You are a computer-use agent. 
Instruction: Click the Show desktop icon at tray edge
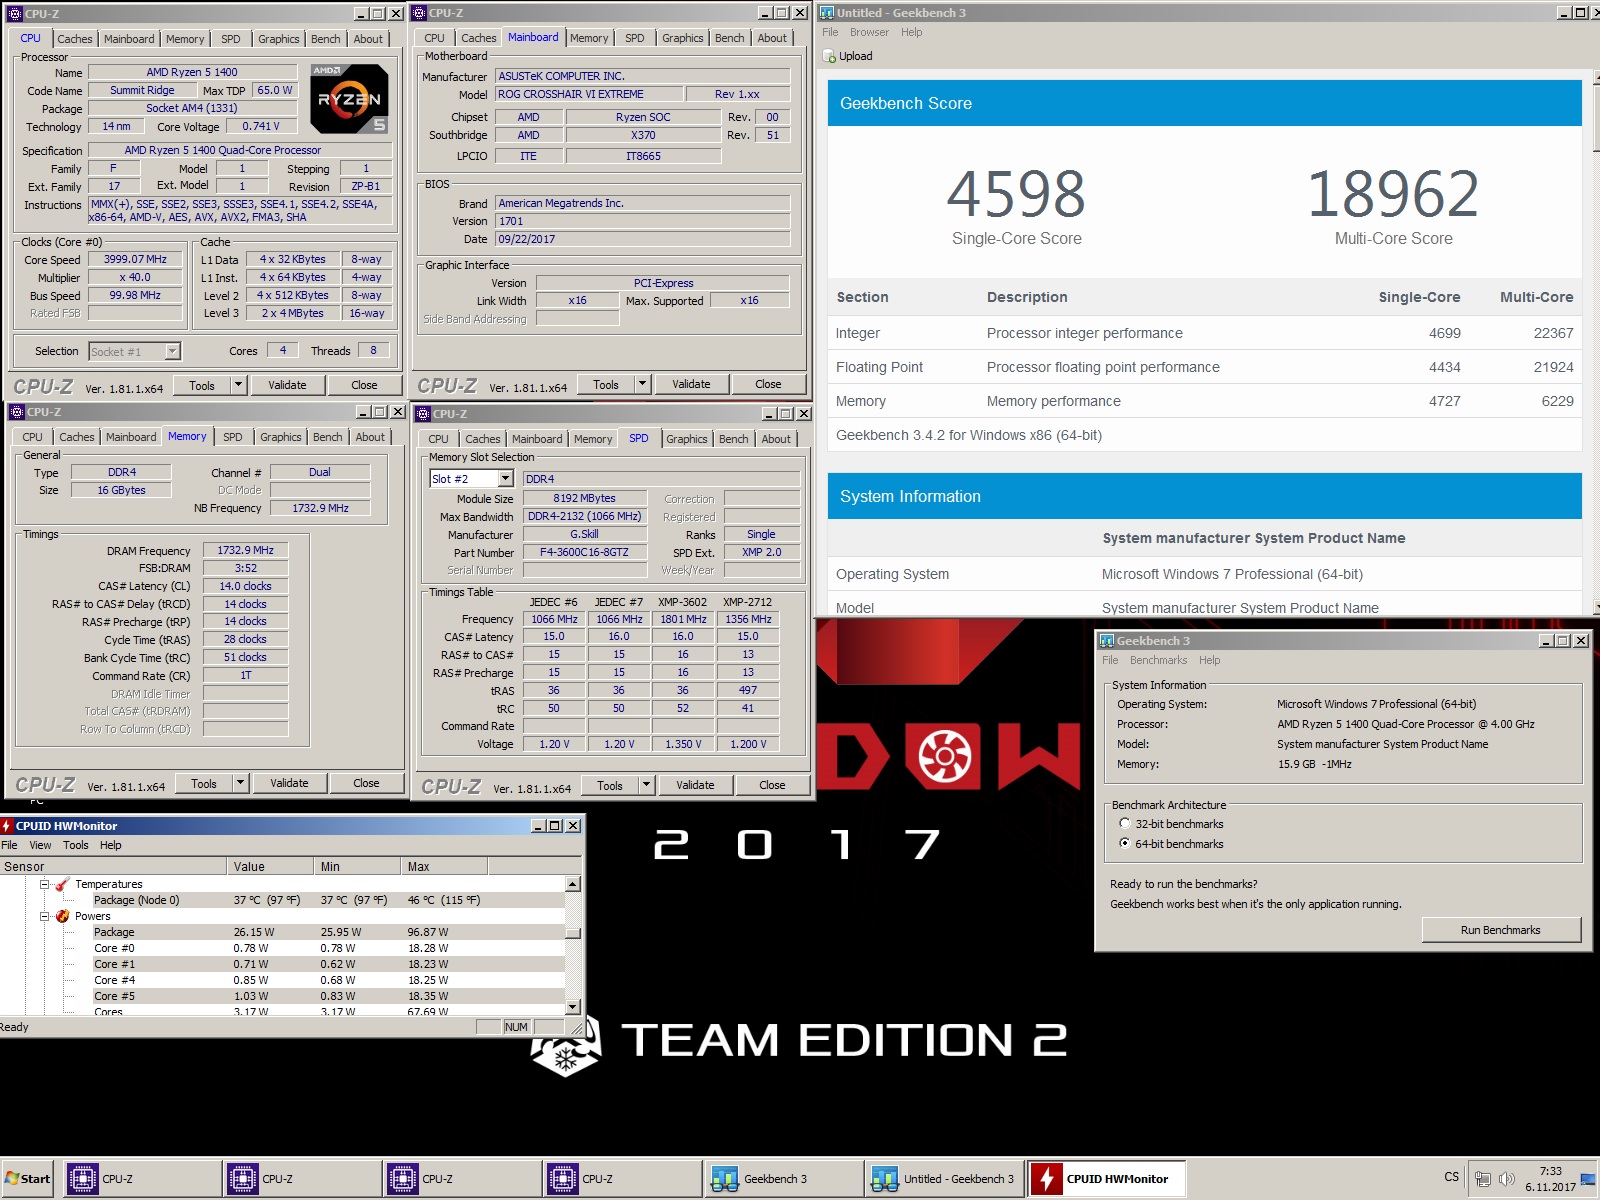pos(1588,1179)
